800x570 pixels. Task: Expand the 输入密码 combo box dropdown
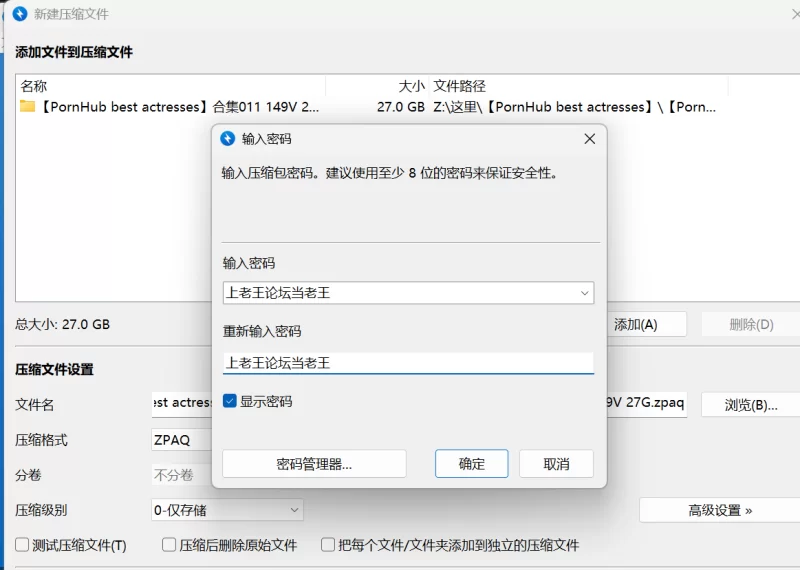tap(585, 293)
